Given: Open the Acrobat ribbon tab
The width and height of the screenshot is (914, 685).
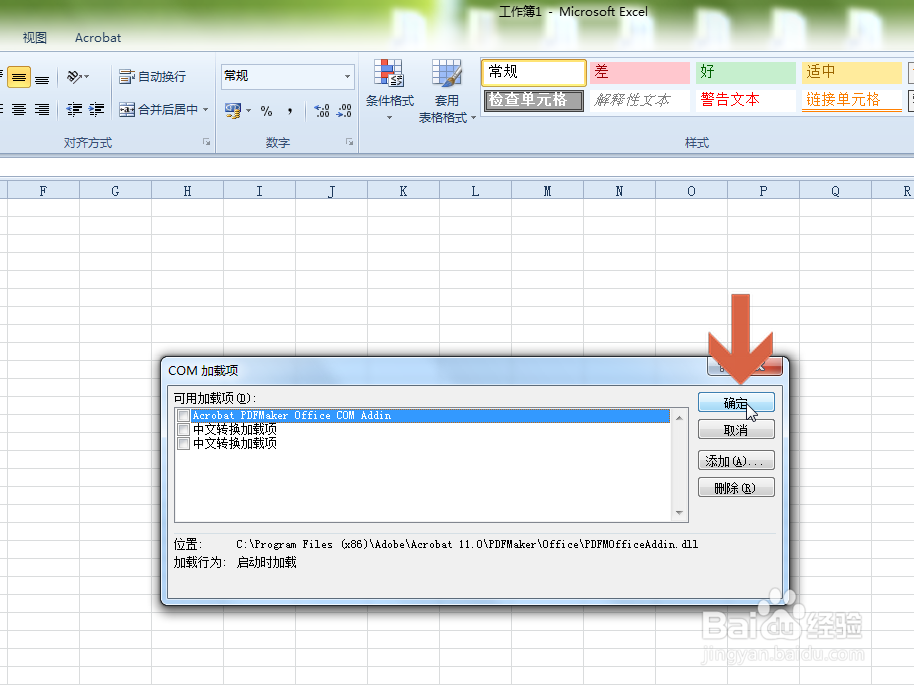Looking at the screenshot, I should (x=98, y=37).
